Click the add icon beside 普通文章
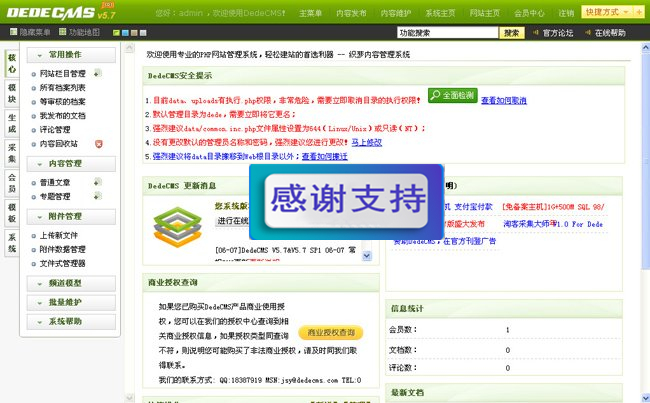The image size is (650, 403). click(x=97, y=182)
